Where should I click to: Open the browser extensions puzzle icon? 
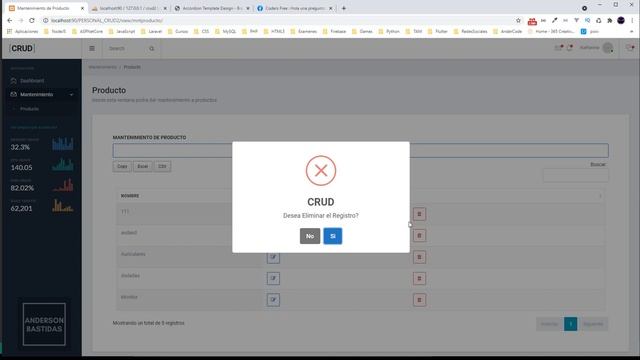point(609,20)
